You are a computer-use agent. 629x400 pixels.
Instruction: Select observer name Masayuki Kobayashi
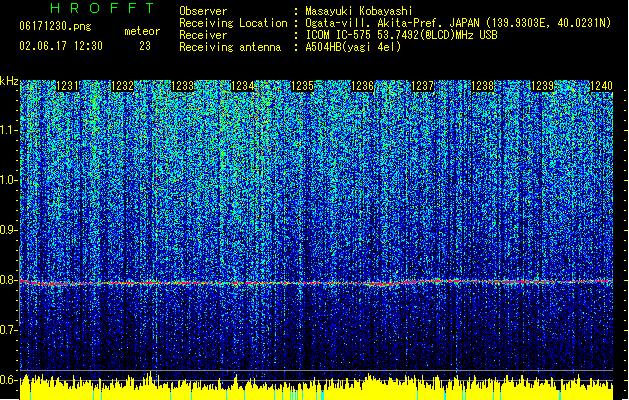[x=359, y=11]
